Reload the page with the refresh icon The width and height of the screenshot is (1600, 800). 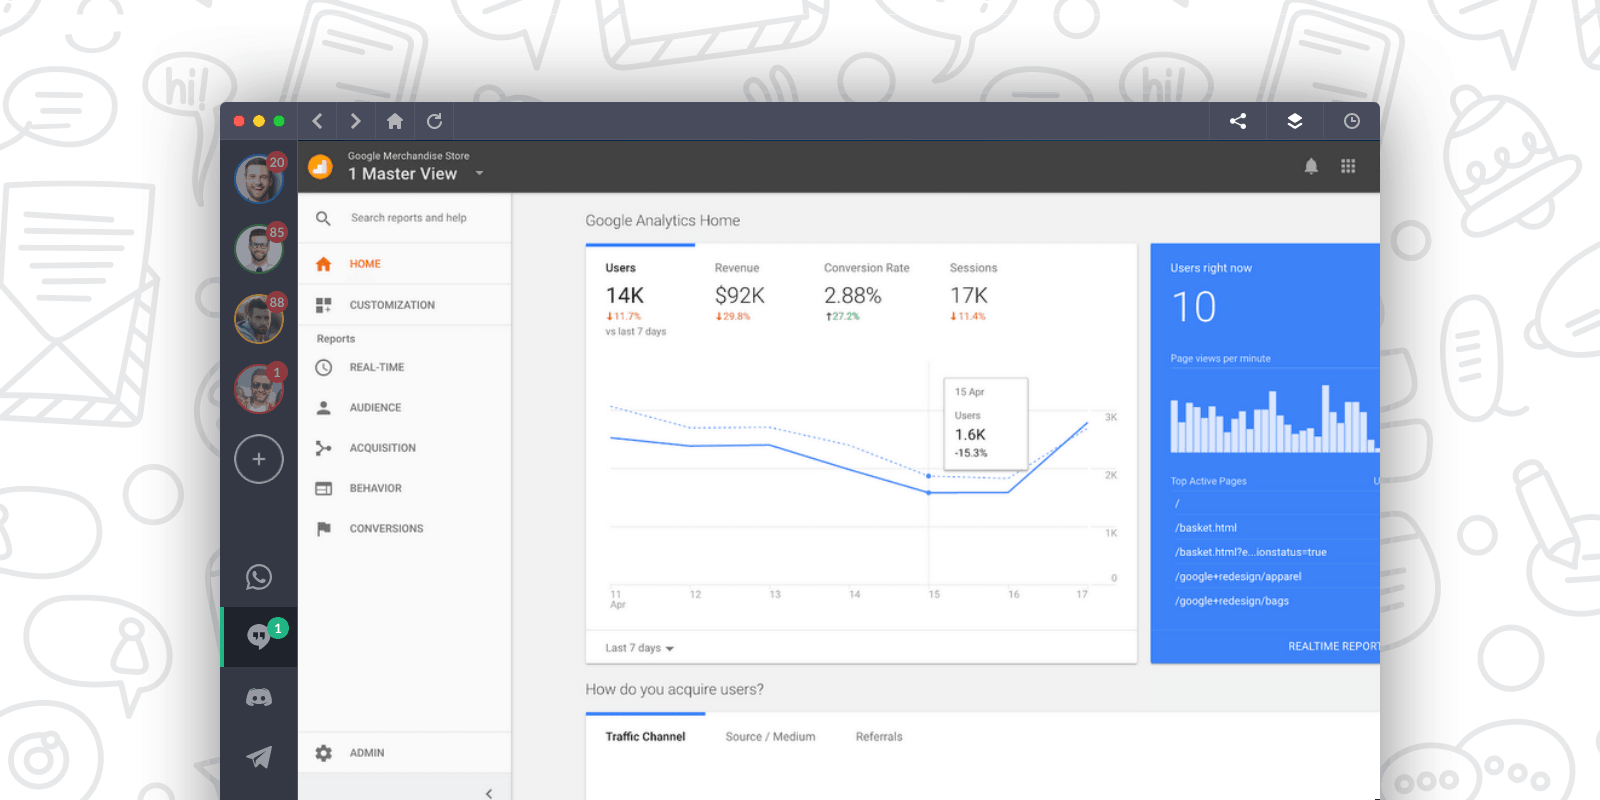pyautogui.click(x=434, y=121)
